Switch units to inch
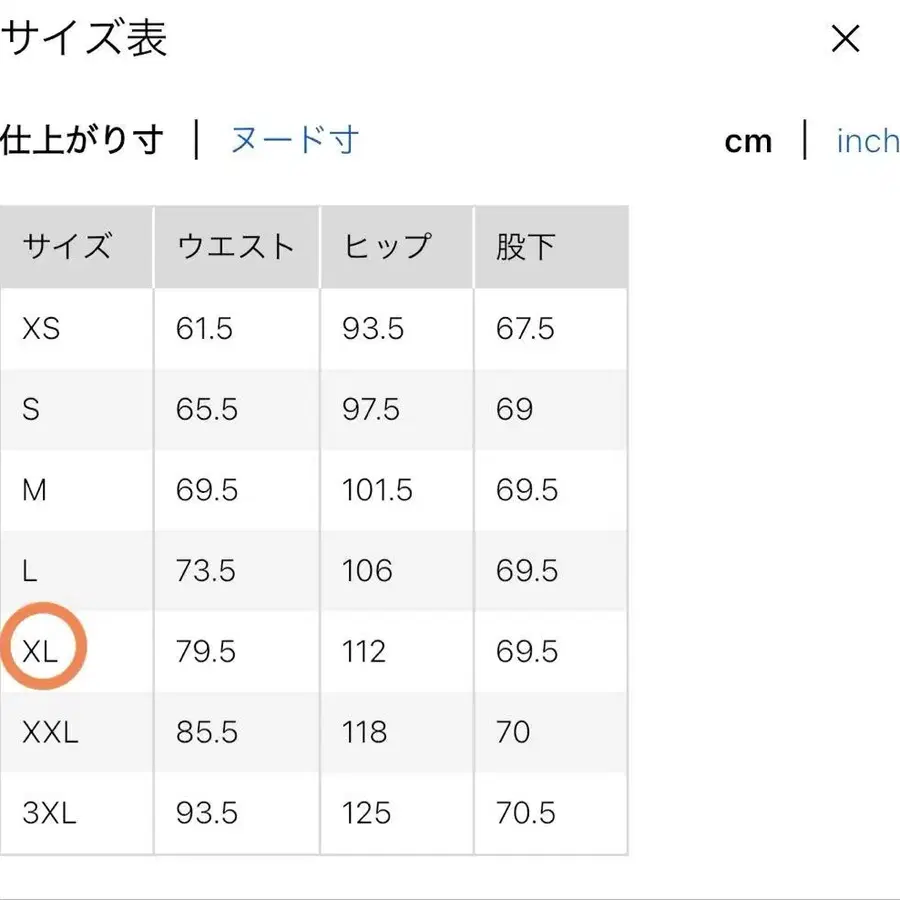Image resolution: width=900 pixels, height=900 pixels. pos(866,141)
